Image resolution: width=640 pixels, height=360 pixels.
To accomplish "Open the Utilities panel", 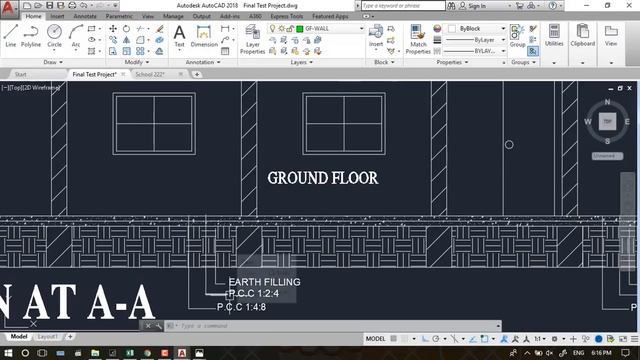I will 554,35.
